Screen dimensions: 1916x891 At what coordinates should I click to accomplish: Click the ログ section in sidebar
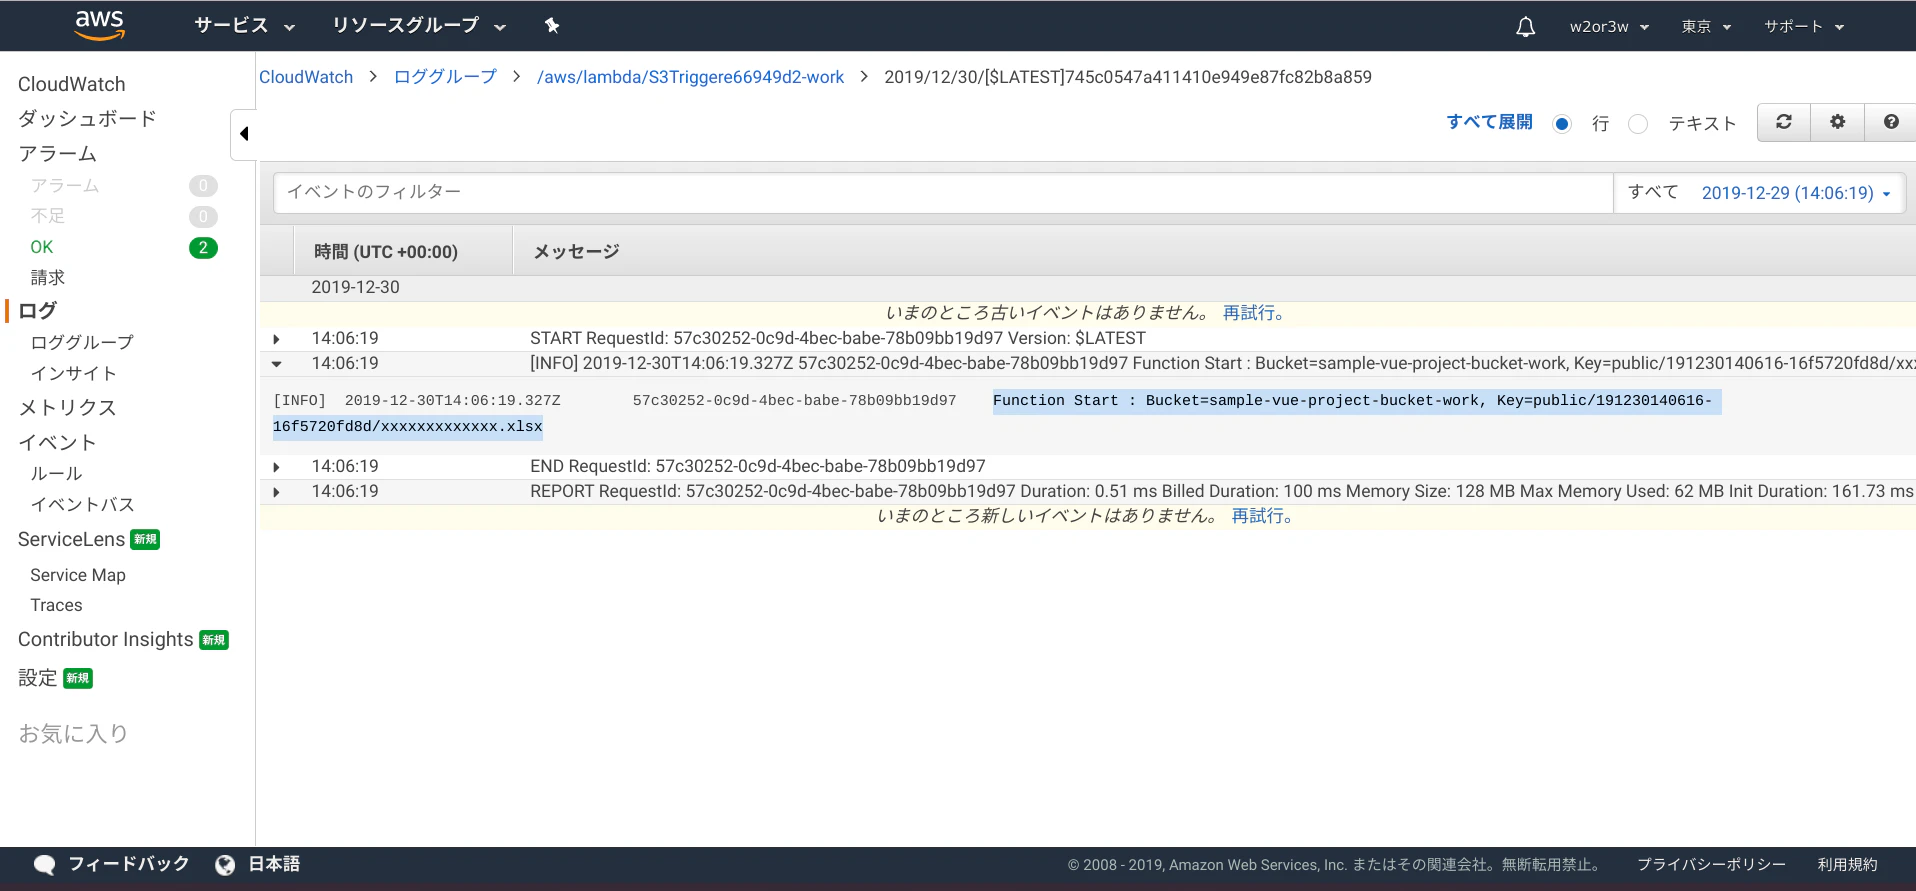pos(38,311)
